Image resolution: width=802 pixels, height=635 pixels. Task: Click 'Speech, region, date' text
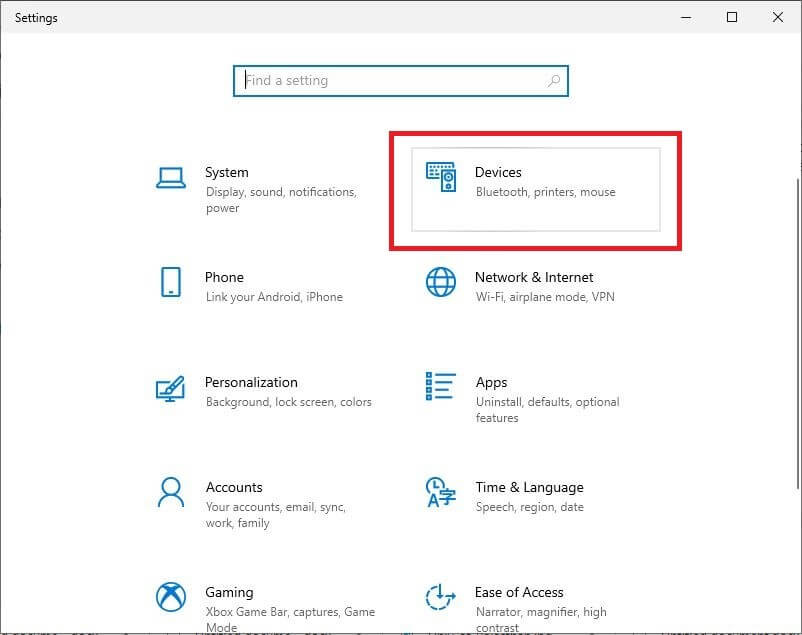coord(529,507)
